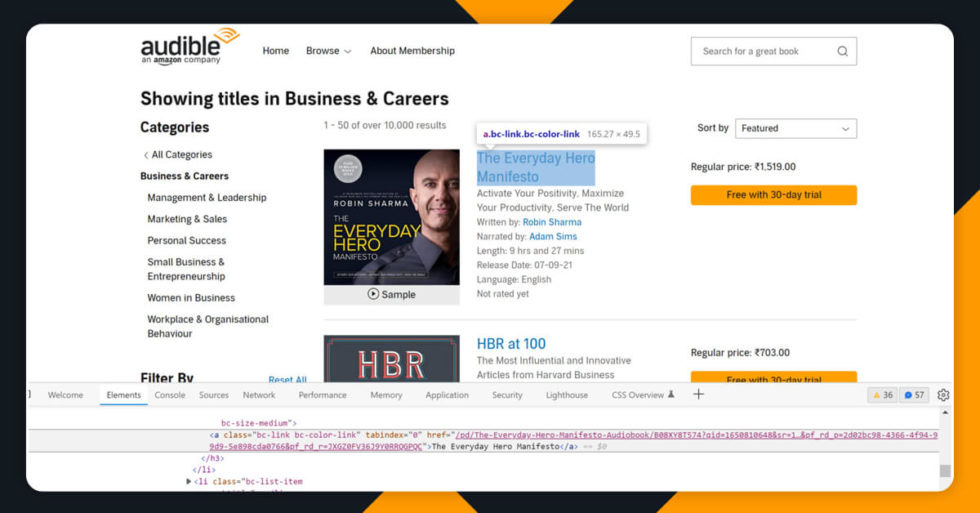Image resolution: width=980 pixels, height=513 pixels.
Task: Go back via All Categories chevron
Action: [146, 155]
